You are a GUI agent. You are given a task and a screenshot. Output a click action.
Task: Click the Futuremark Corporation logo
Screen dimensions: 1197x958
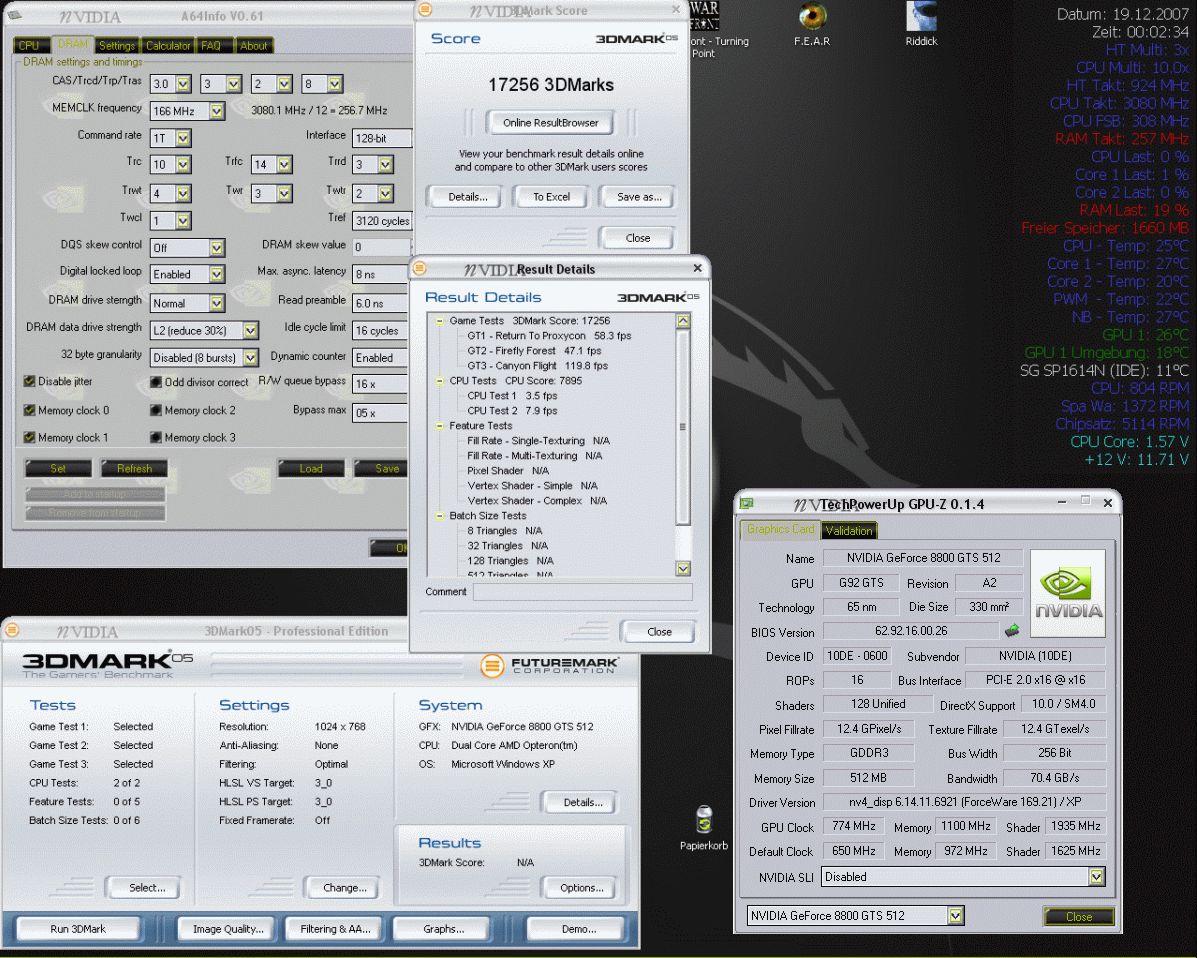click(x=550, y=666)
